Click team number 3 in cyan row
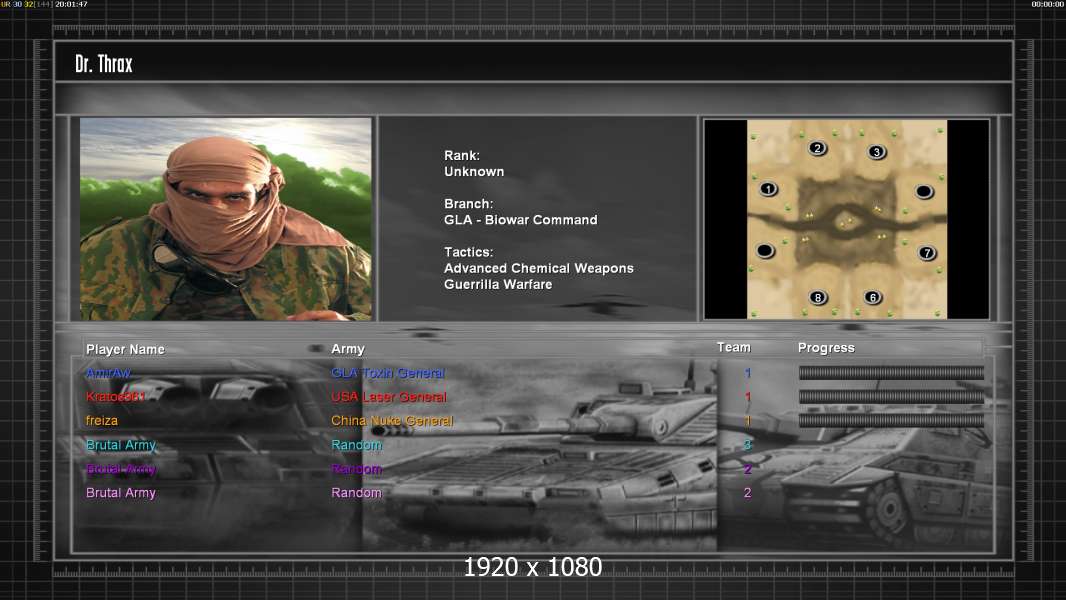The height and width of the screenshot is (600, 1066). [748, 445]
